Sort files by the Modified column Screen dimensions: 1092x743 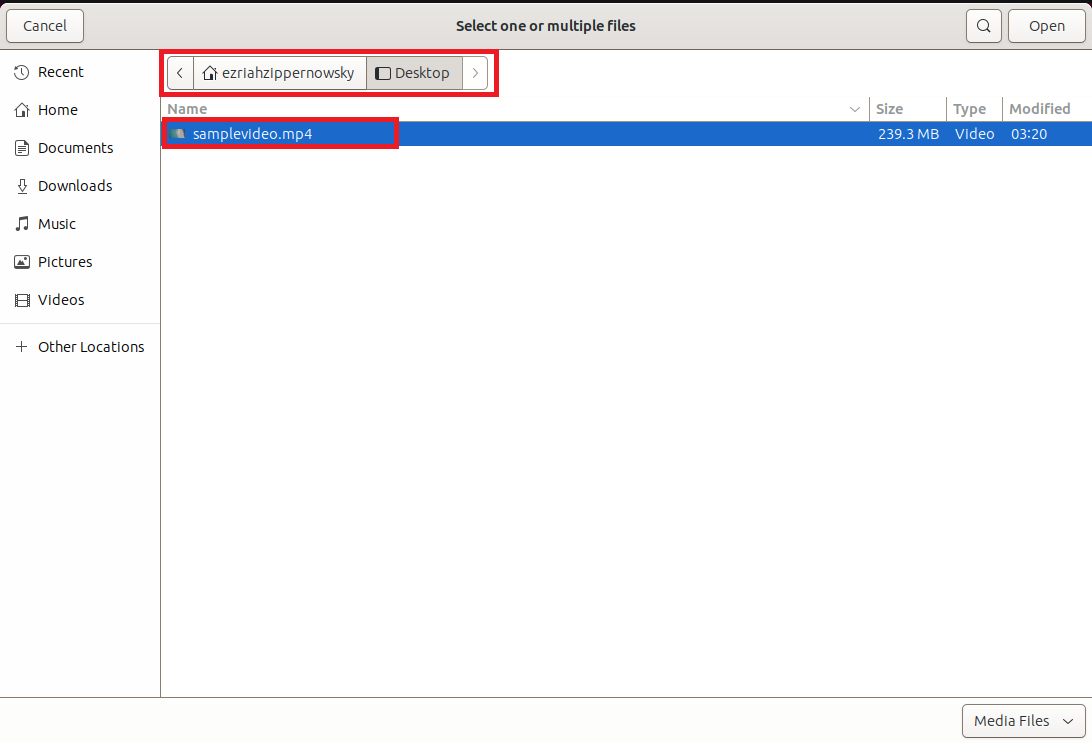coord(1040,109)
